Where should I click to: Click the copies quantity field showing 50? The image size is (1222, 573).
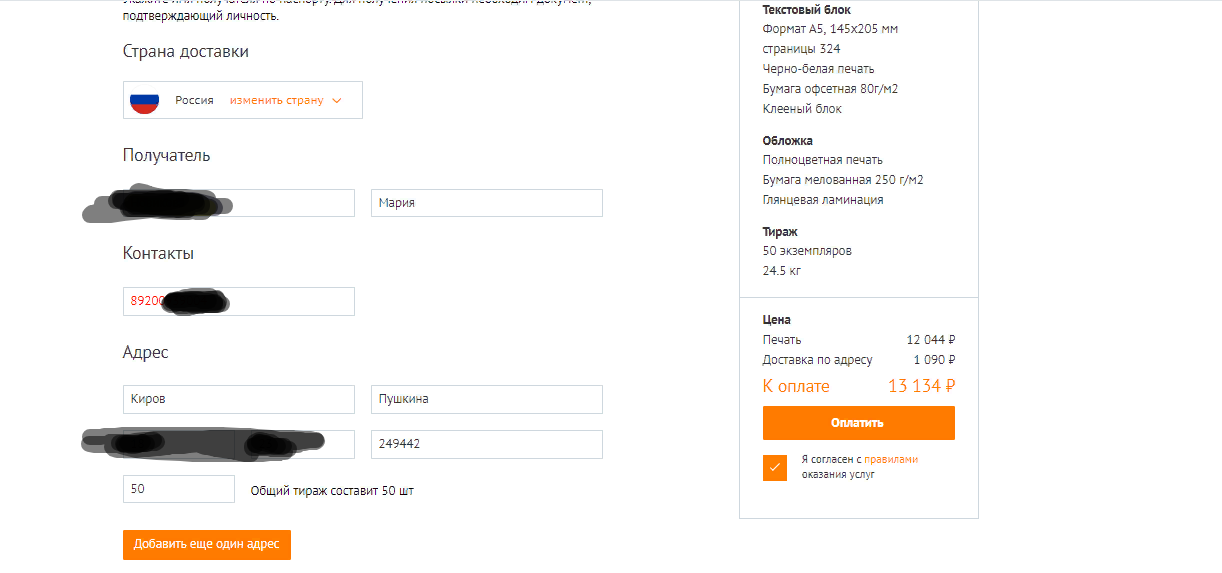pos(178,489)
